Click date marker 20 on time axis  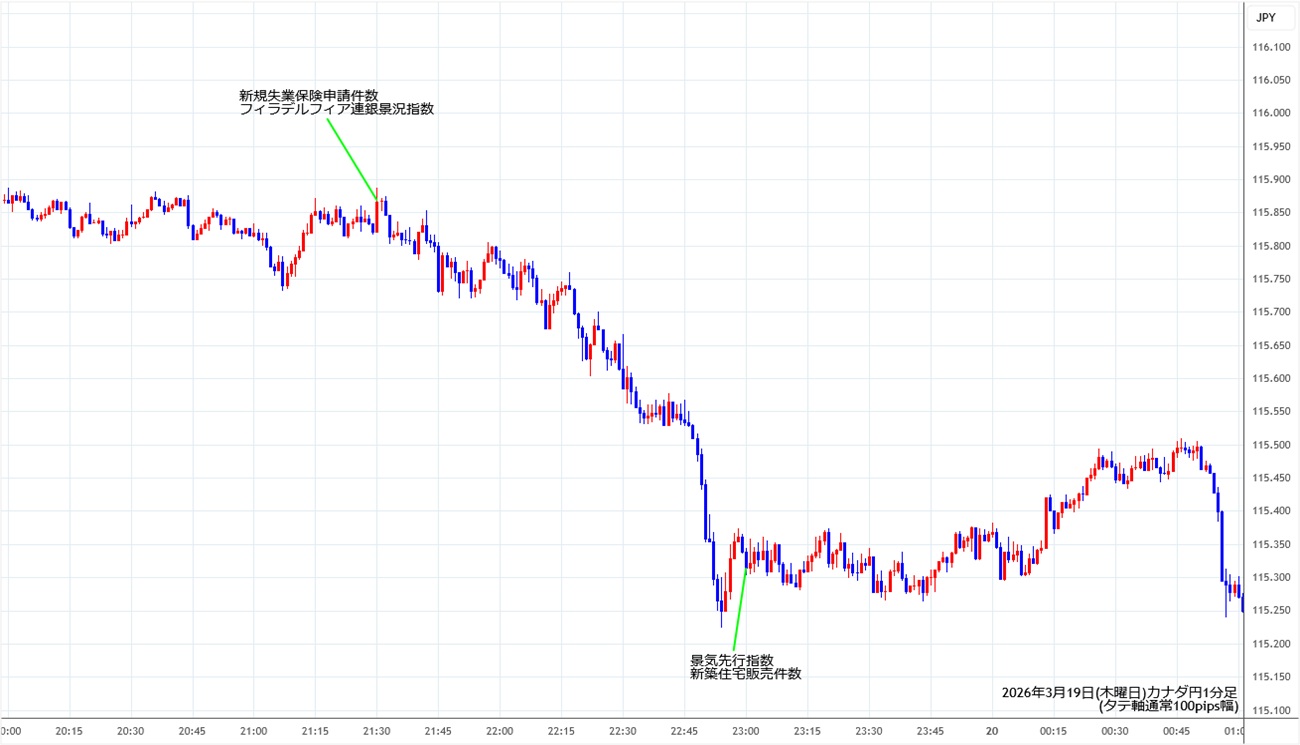993,731
